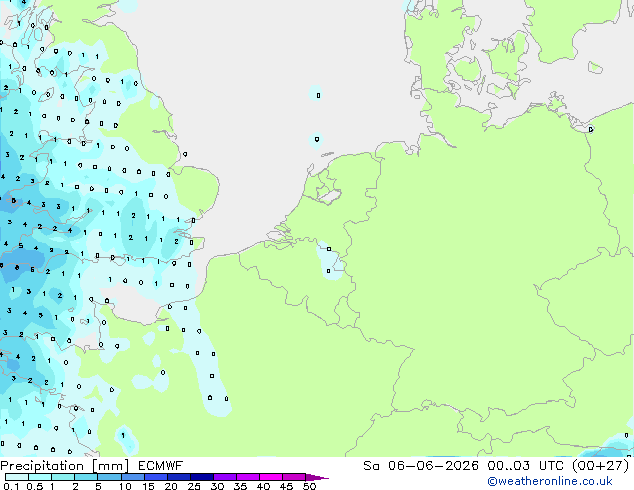Select the 20 to 25 mm dark blue swatch

click(x=179, y=477)
